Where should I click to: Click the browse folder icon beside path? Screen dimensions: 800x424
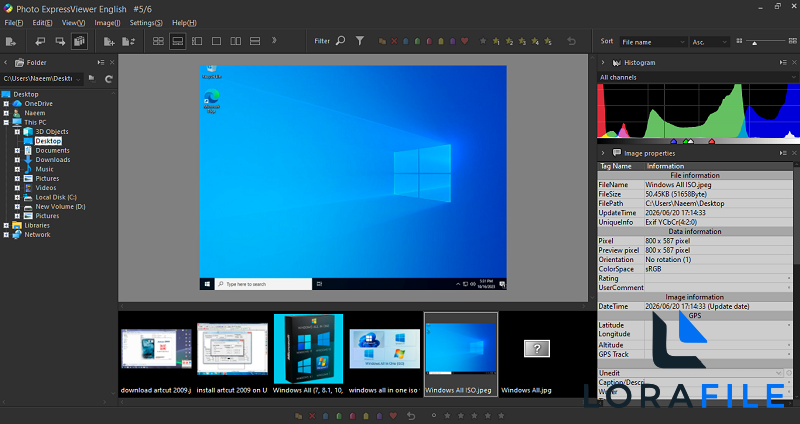pos(92,79)
